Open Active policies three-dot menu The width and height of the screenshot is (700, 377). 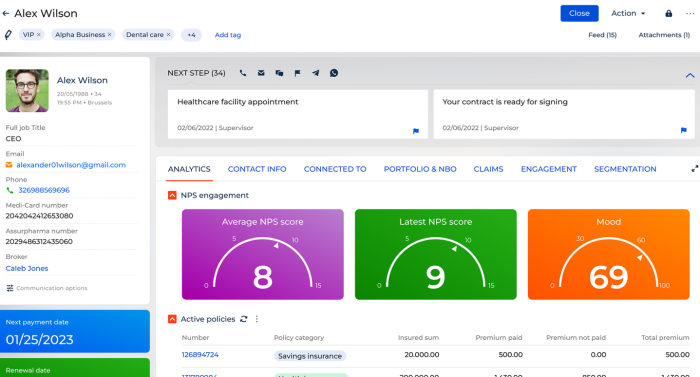[257, 319]
